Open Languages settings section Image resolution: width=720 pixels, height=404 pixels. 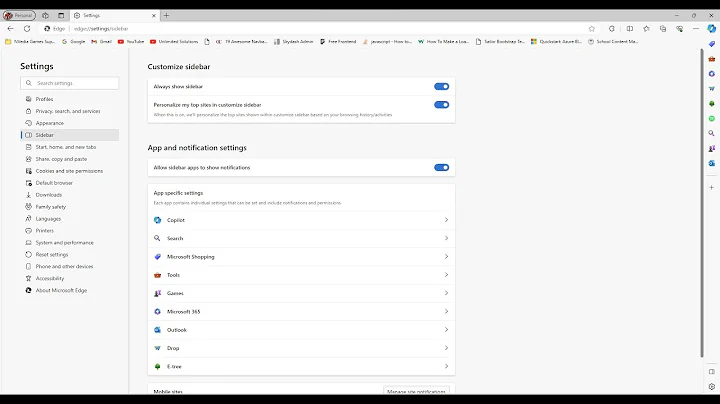point(70,219)
